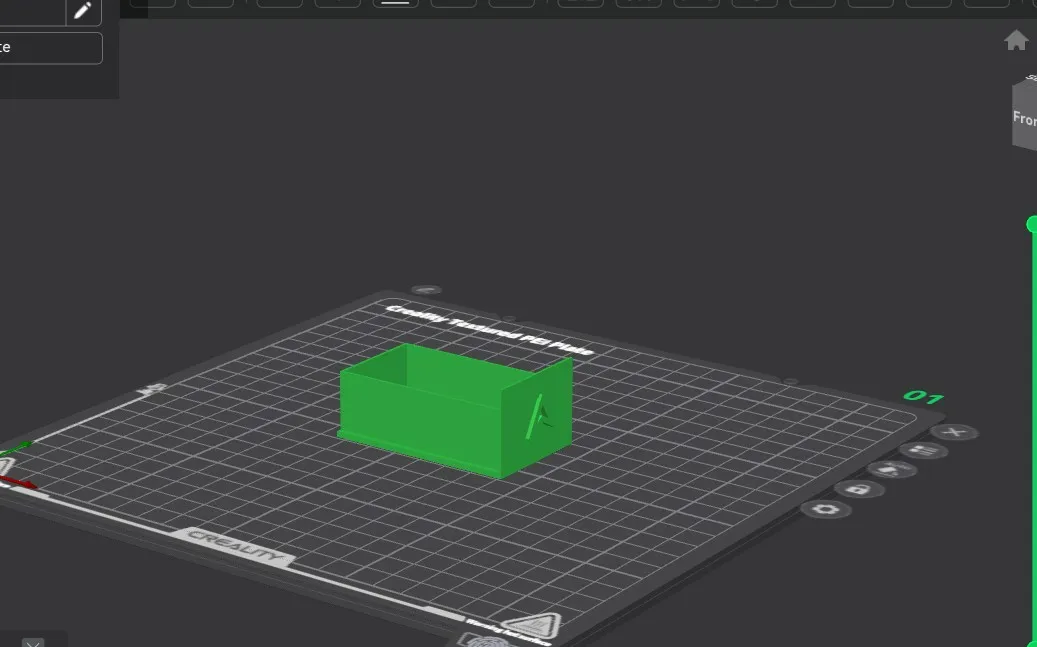
Task: Click the partially visible button under the pencil
Action: 50,48
